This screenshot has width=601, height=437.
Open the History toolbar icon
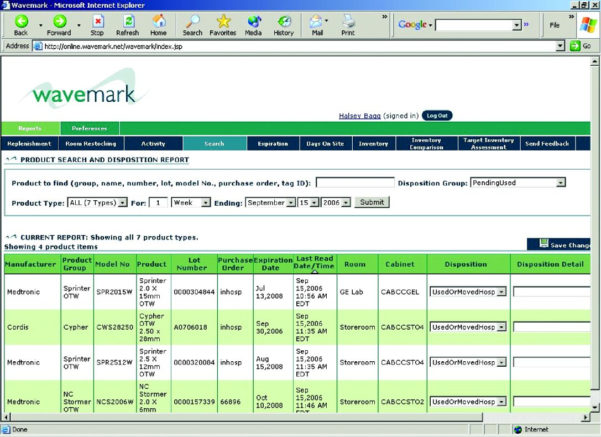click(283, 22)
